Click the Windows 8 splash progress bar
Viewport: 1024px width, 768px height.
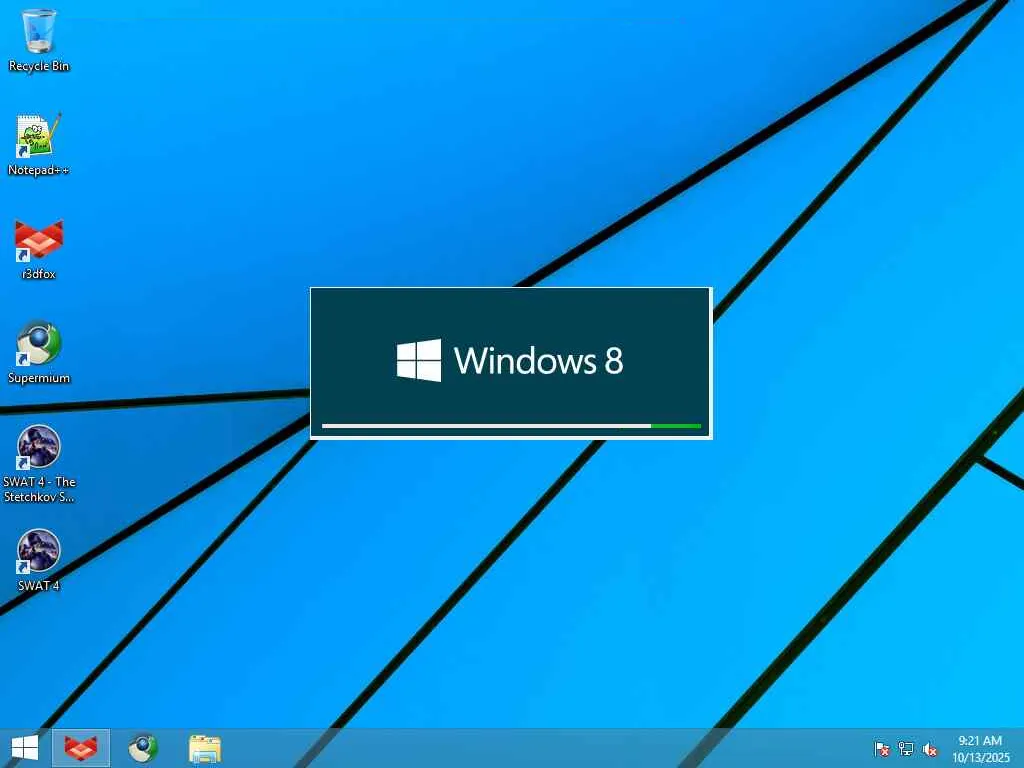(x=511, y=426)
